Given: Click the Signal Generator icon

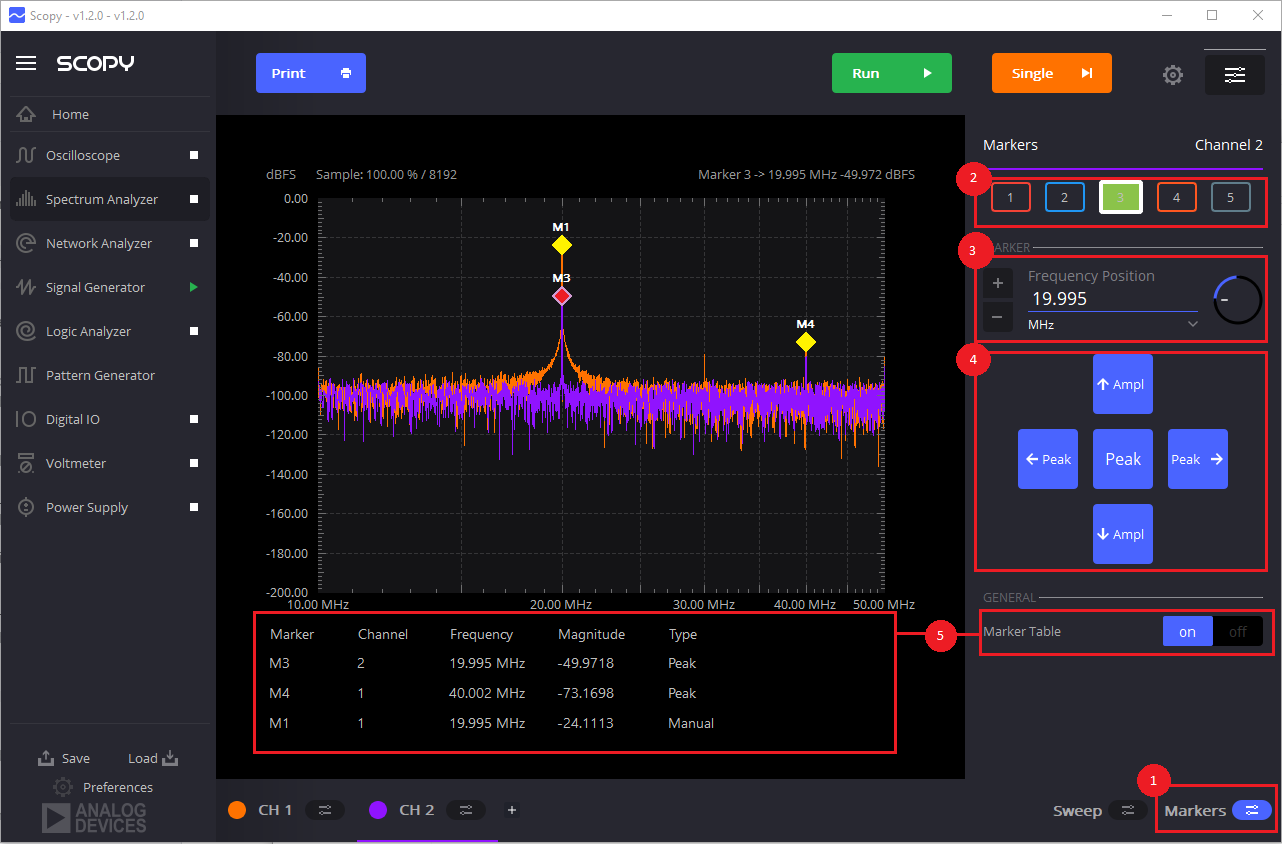Looking at the screenshot, I should (26, 287).
